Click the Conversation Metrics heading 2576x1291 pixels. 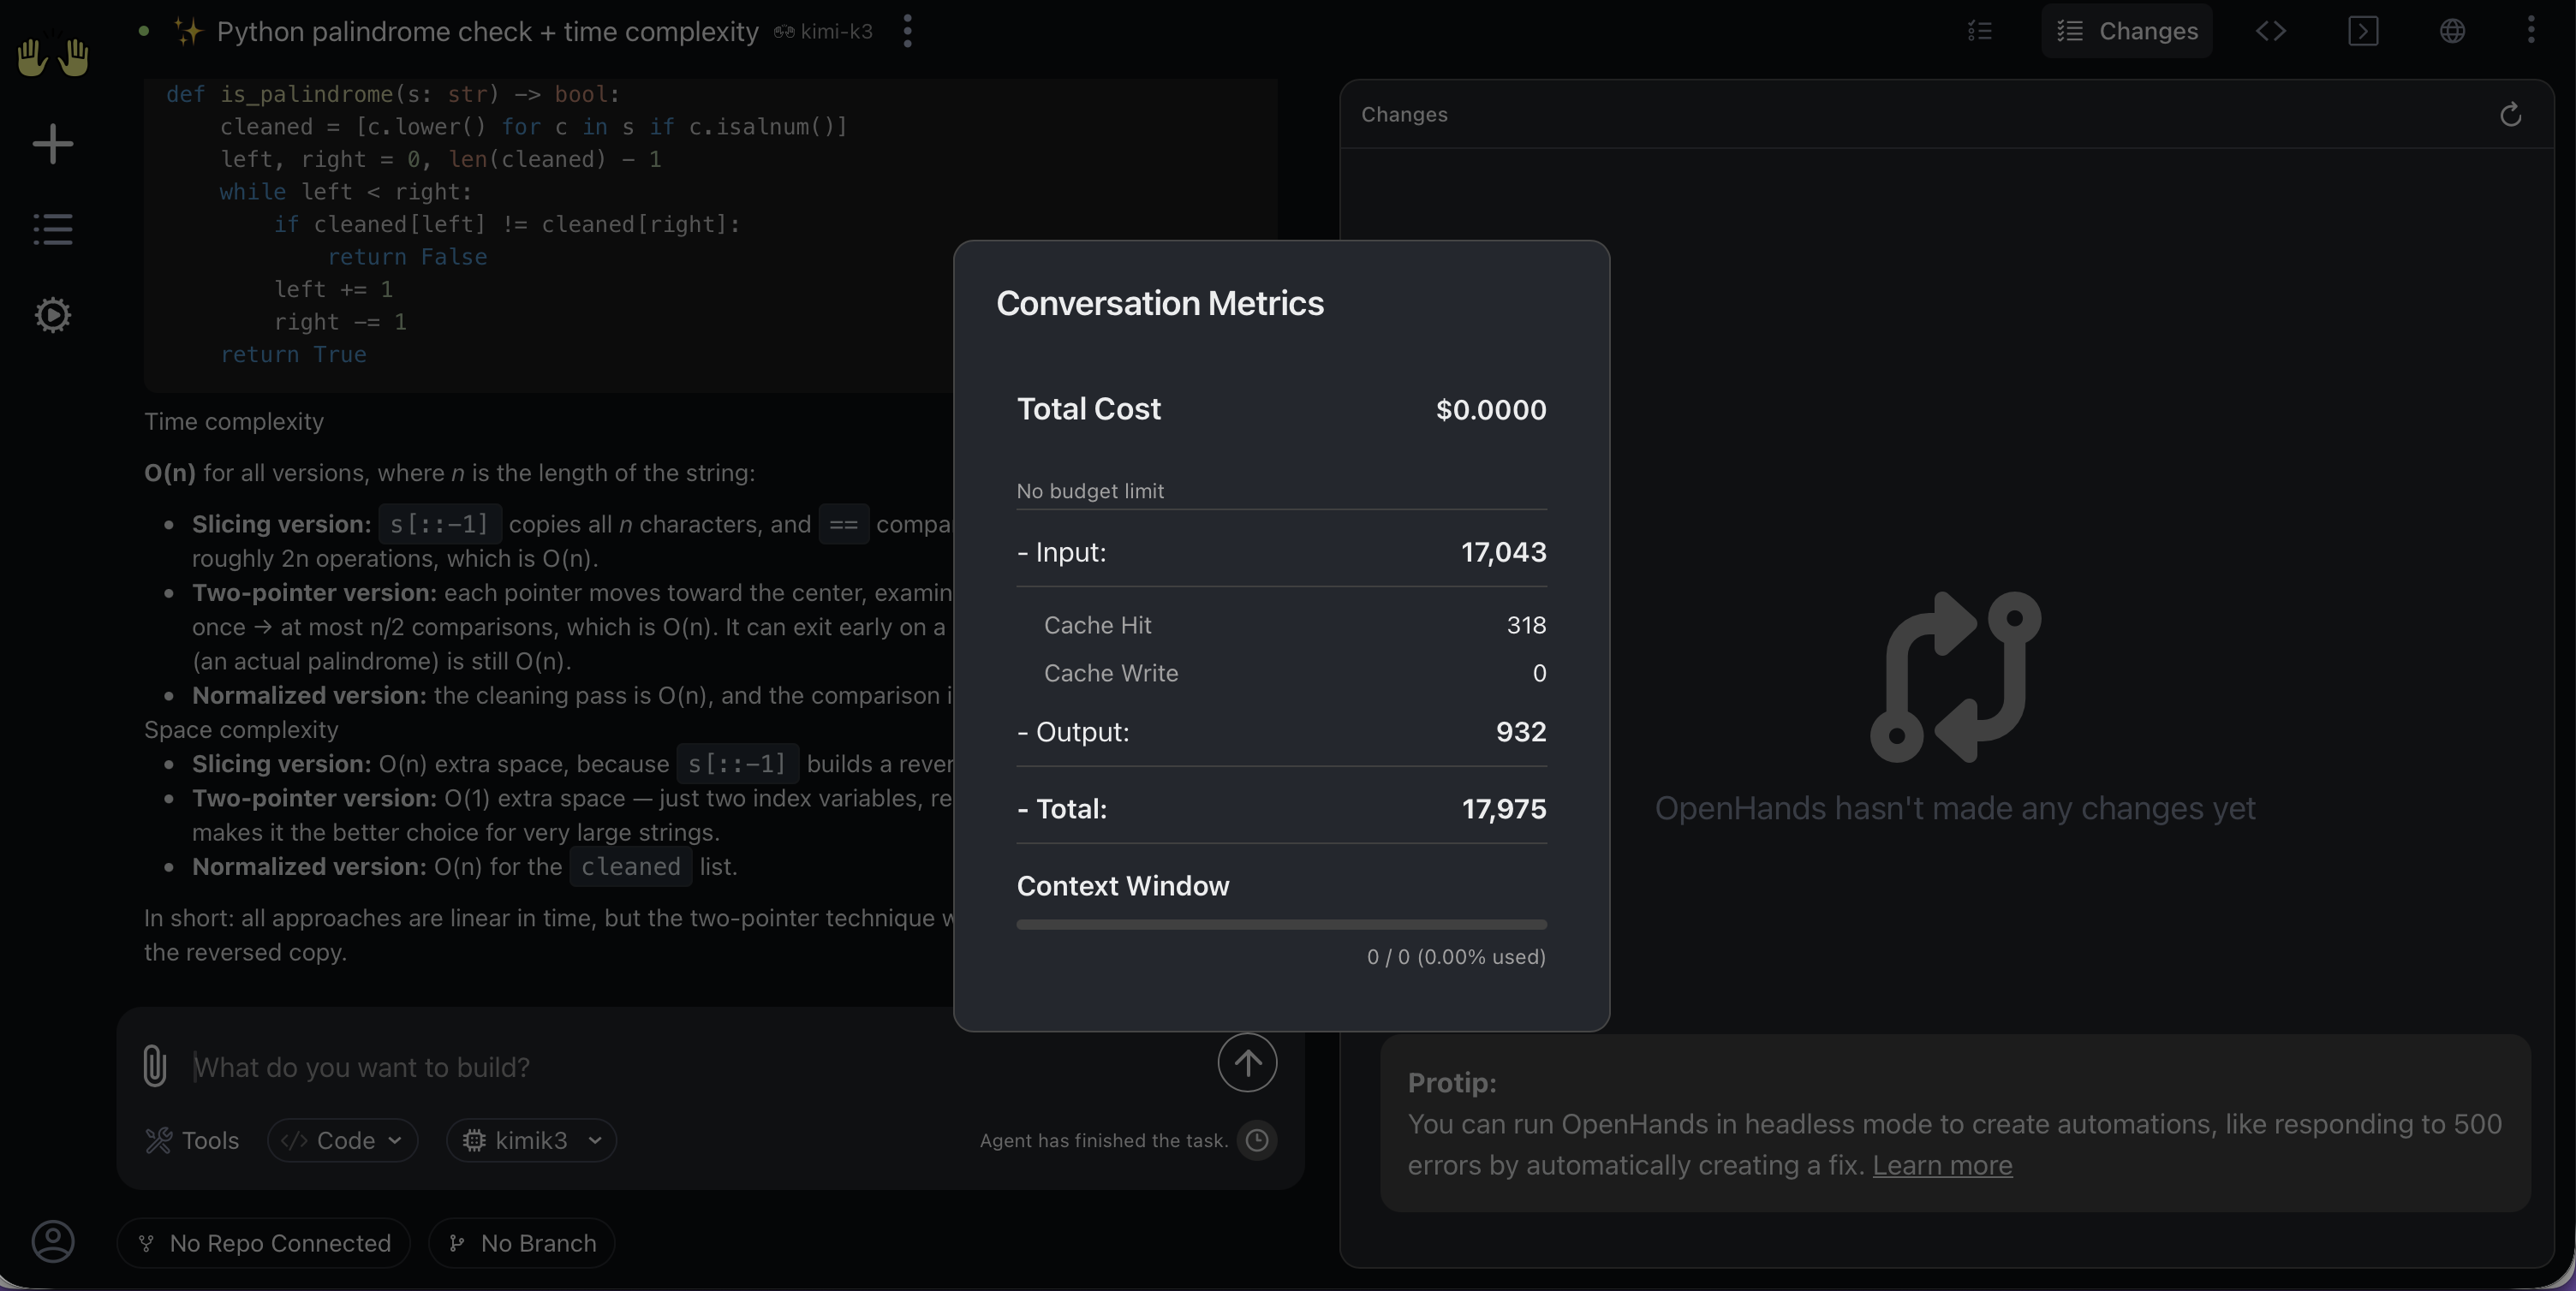click(1160, 304)
